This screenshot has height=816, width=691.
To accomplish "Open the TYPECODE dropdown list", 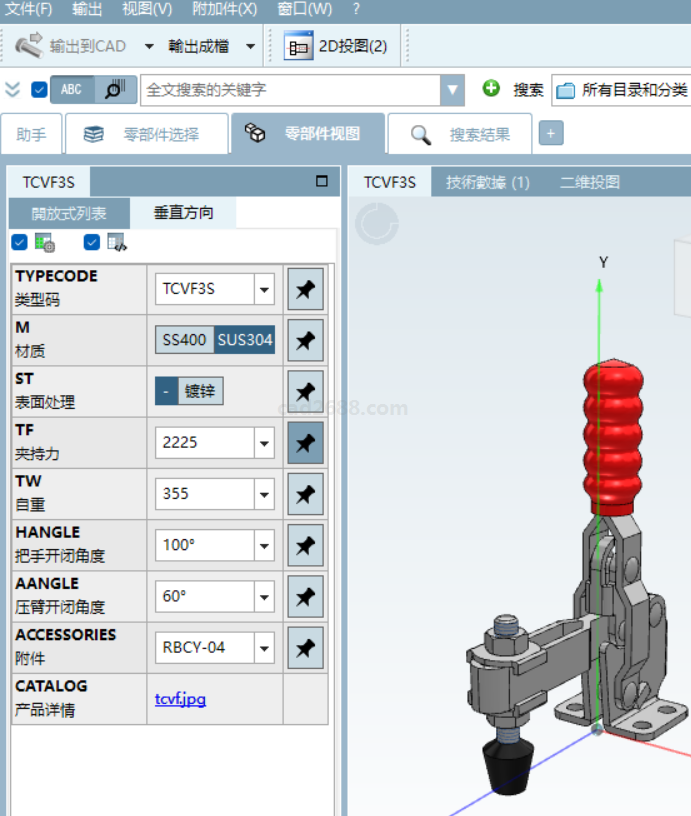I will pos(264,290).
